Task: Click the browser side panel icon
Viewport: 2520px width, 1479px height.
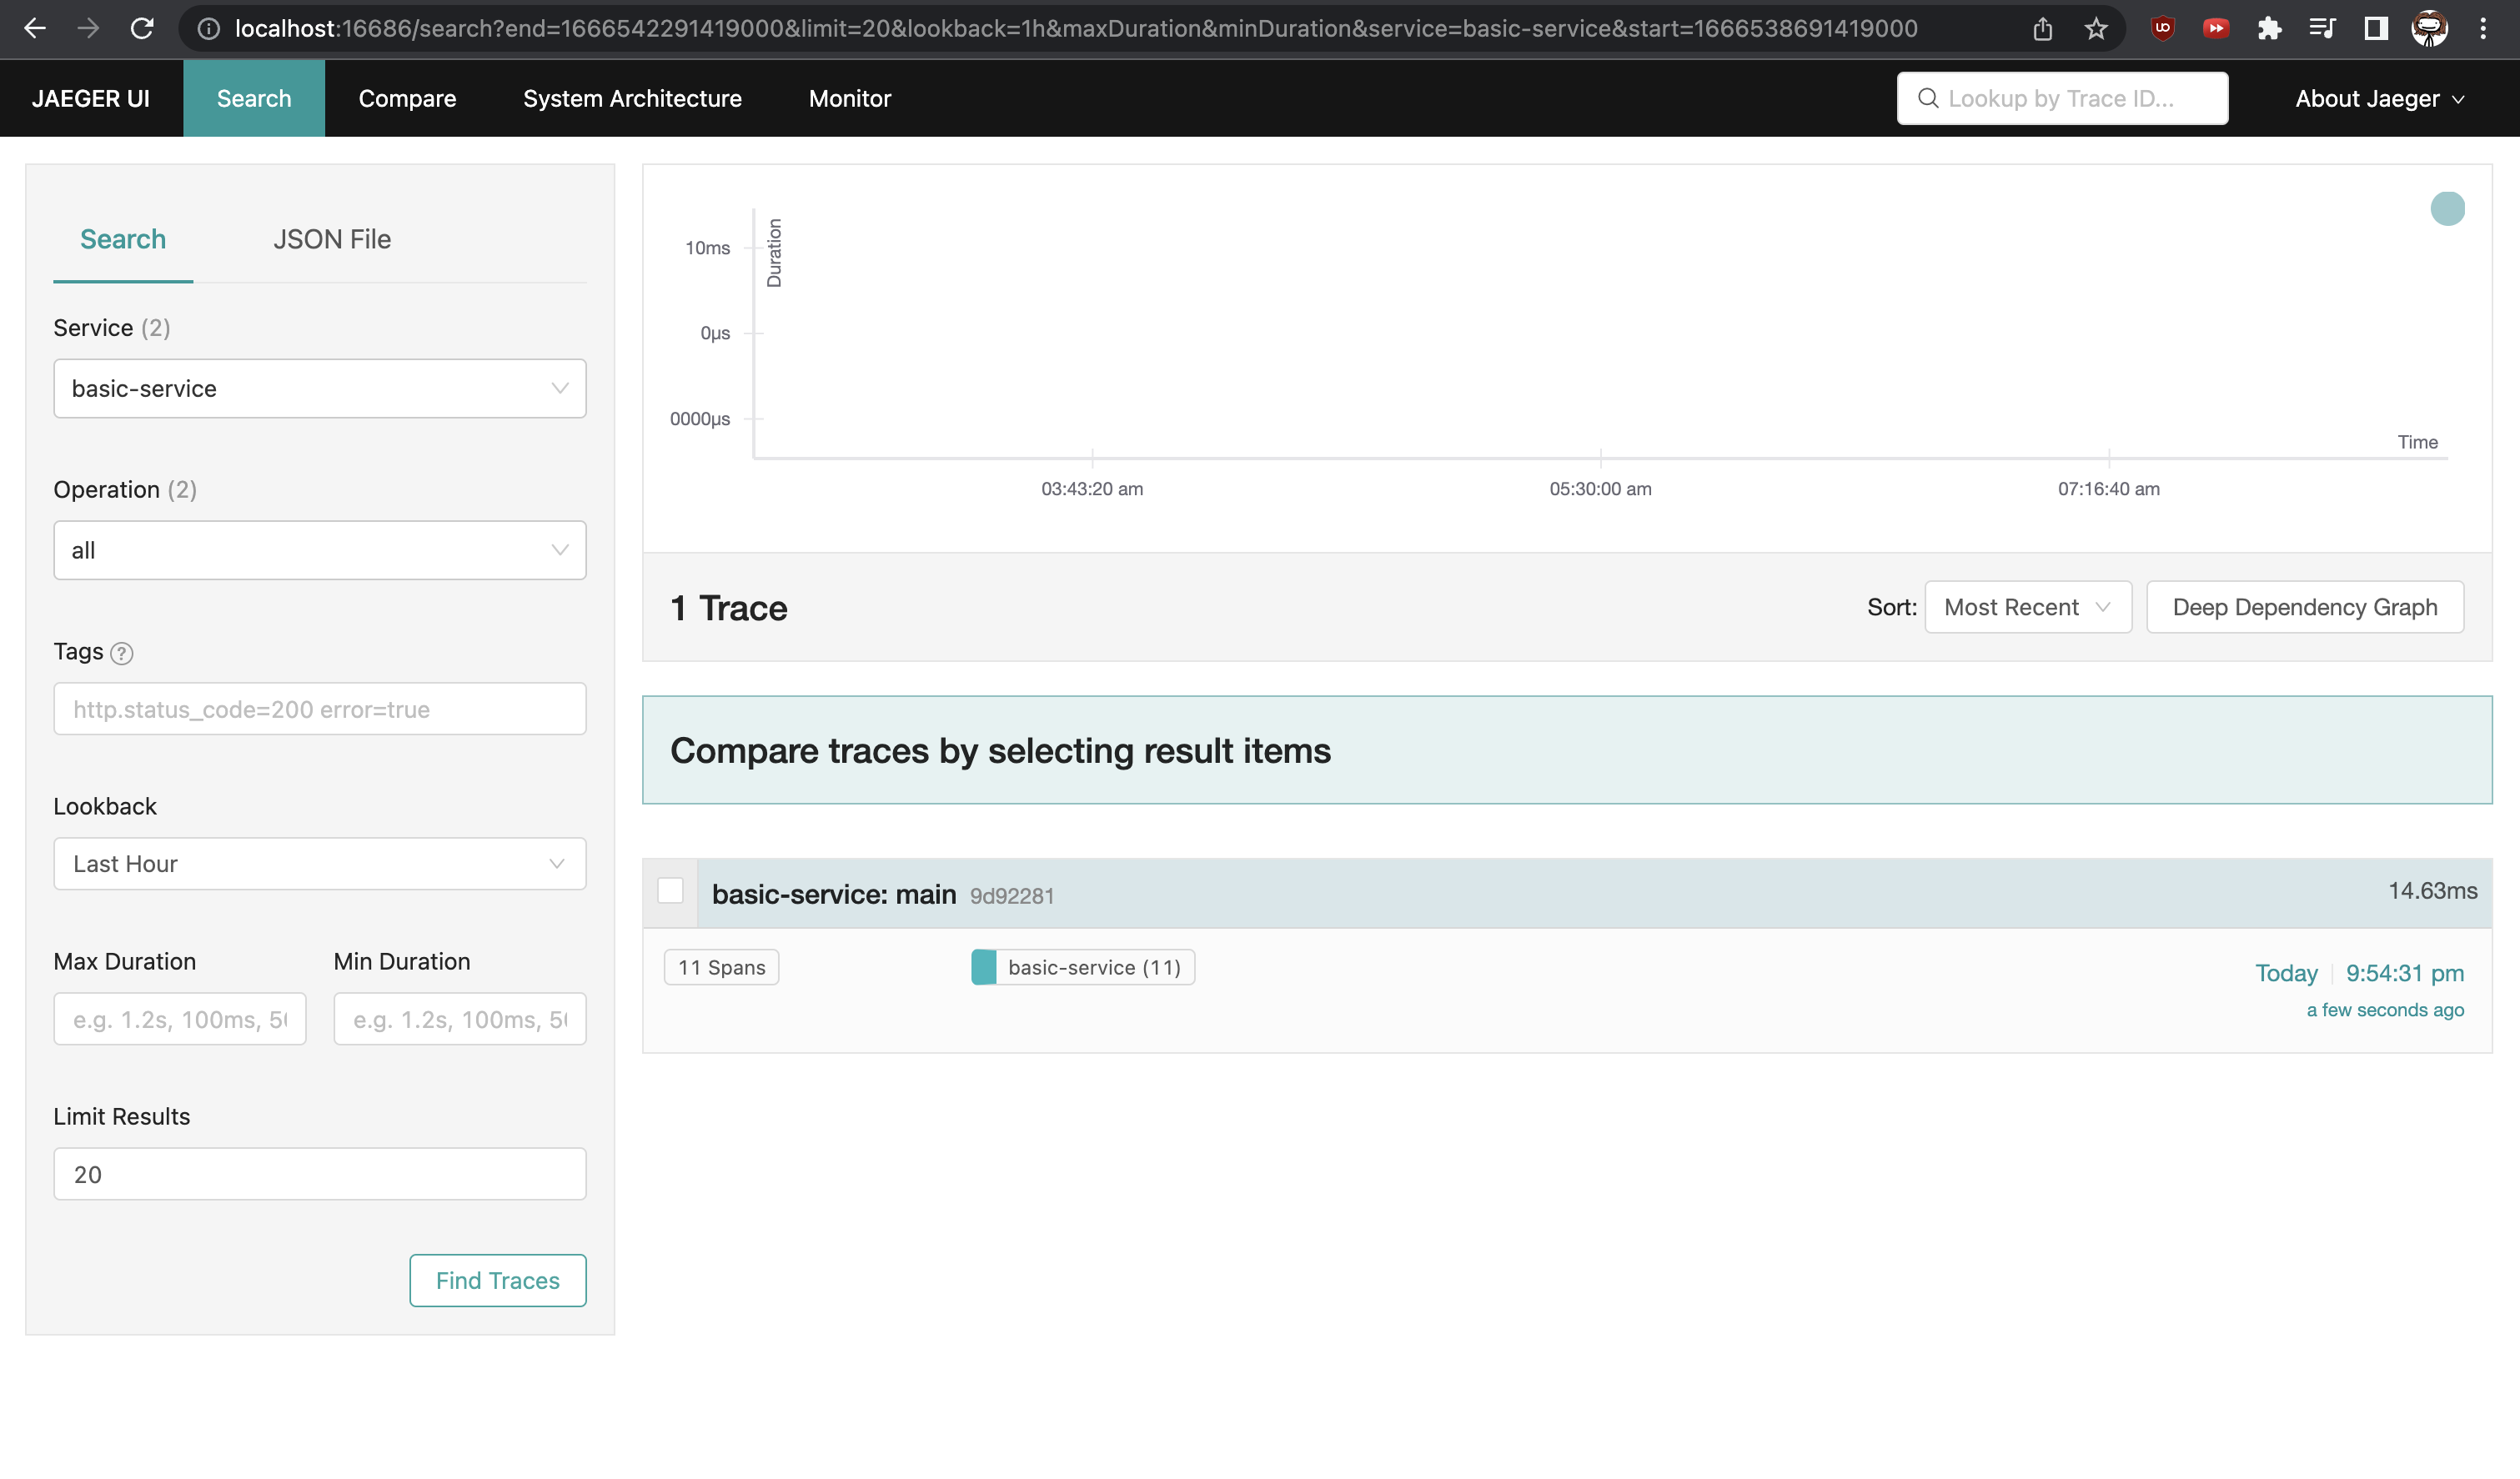Action: pos(2376,28)
